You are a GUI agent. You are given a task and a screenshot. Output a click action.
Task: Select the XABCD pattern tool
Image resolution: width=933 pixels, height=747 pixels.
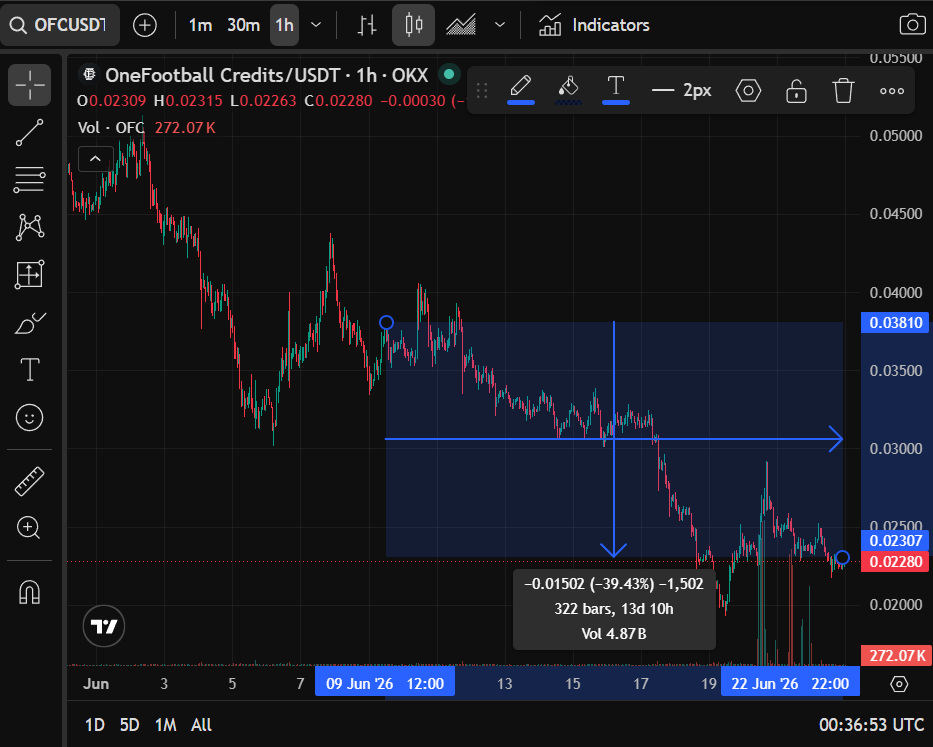[29, 227]
